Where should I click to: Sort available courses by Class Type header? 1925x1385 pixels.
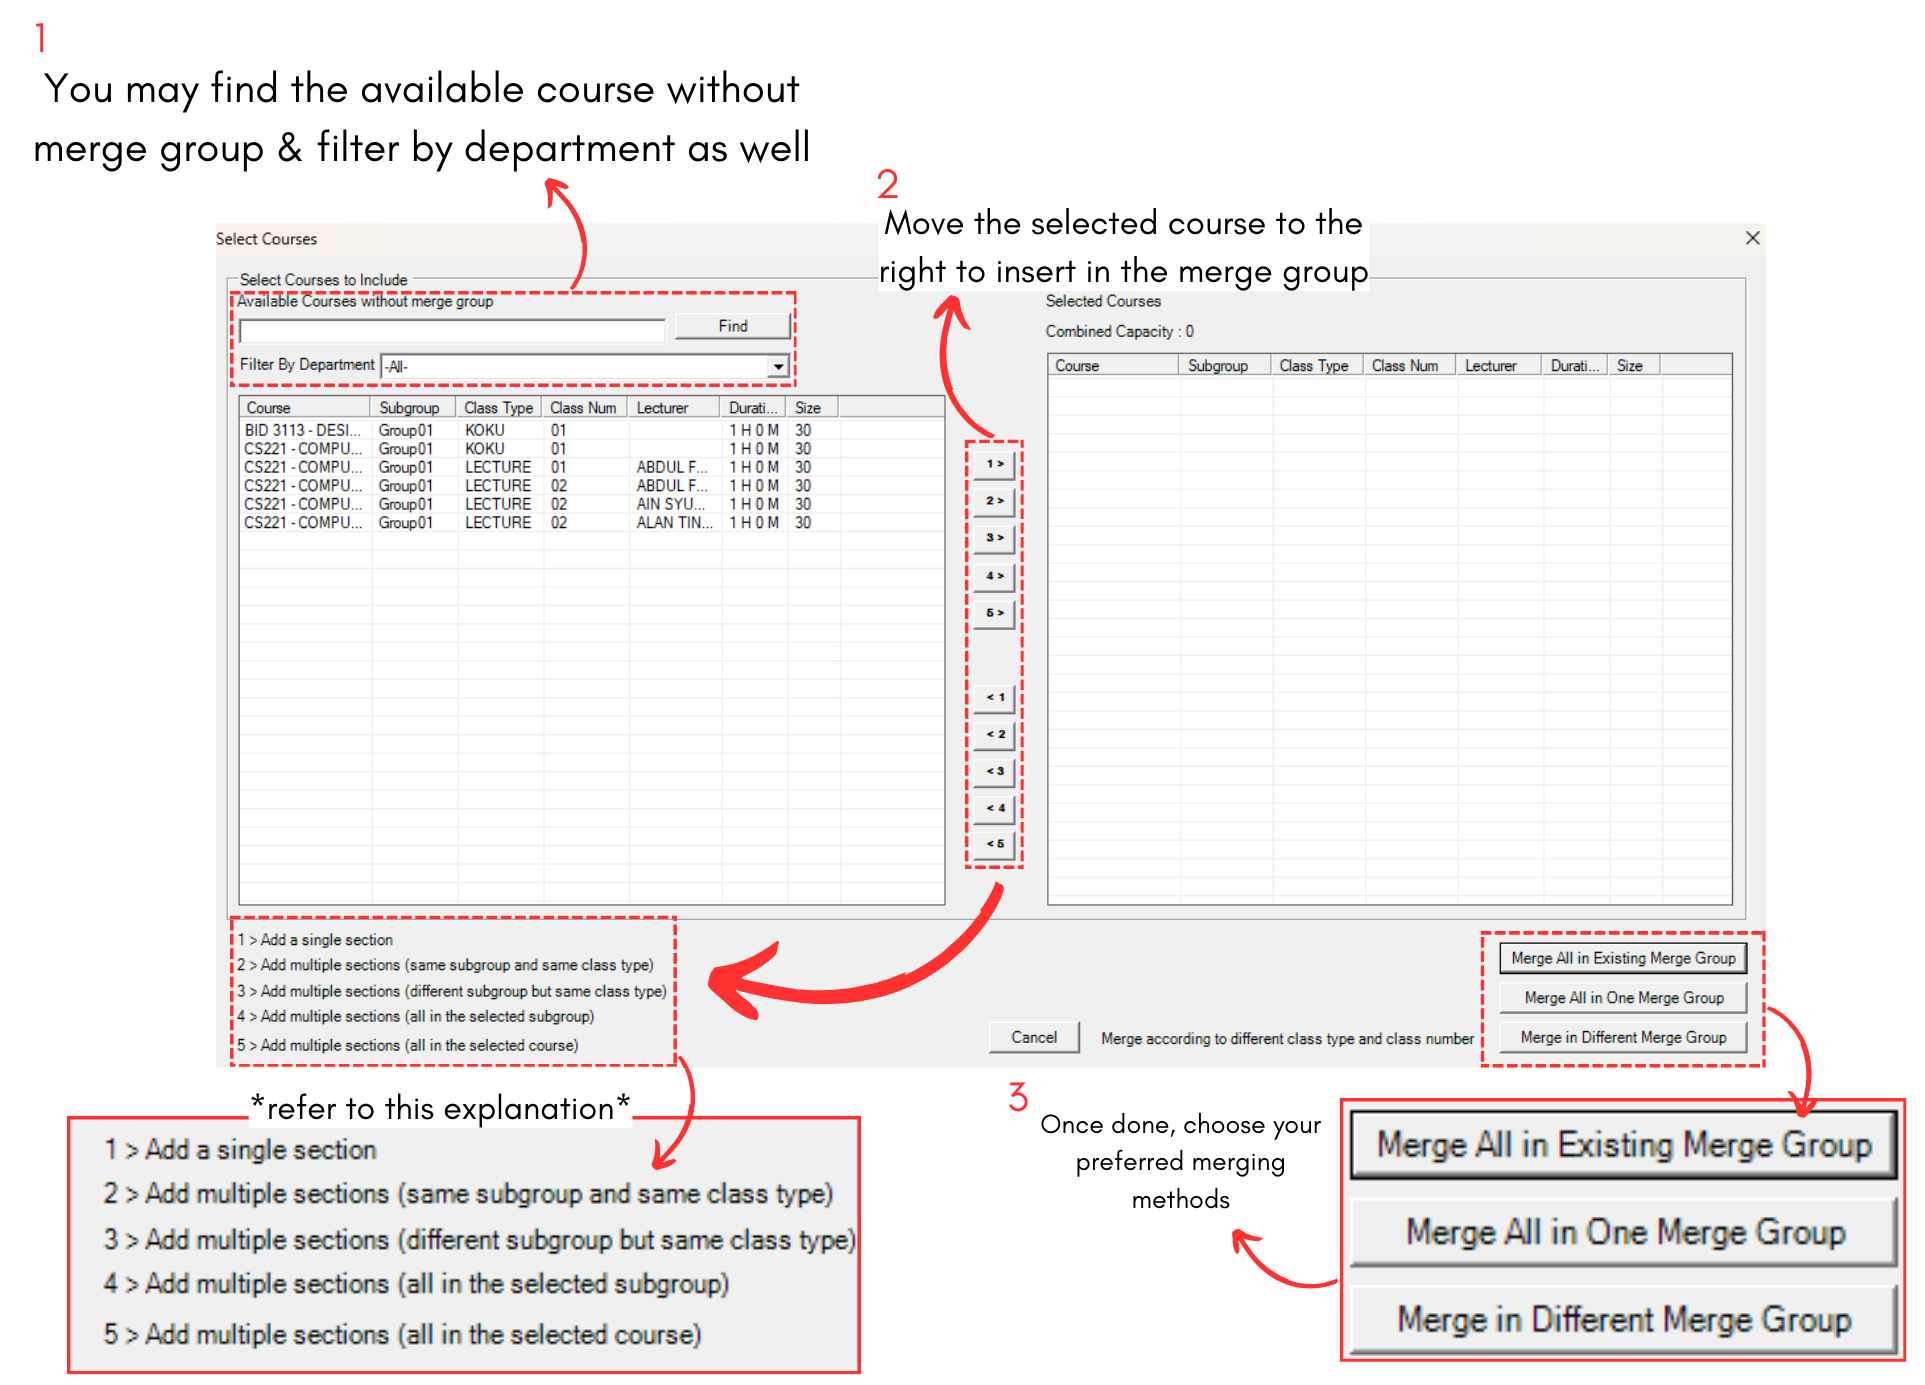498,408
